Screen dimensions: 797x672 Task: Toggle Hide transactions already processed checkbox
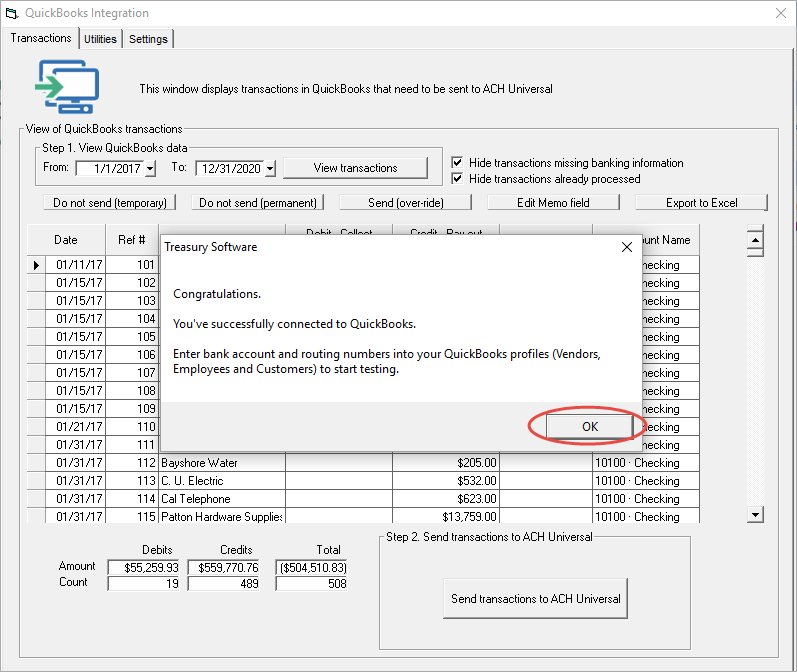(458, 179)
